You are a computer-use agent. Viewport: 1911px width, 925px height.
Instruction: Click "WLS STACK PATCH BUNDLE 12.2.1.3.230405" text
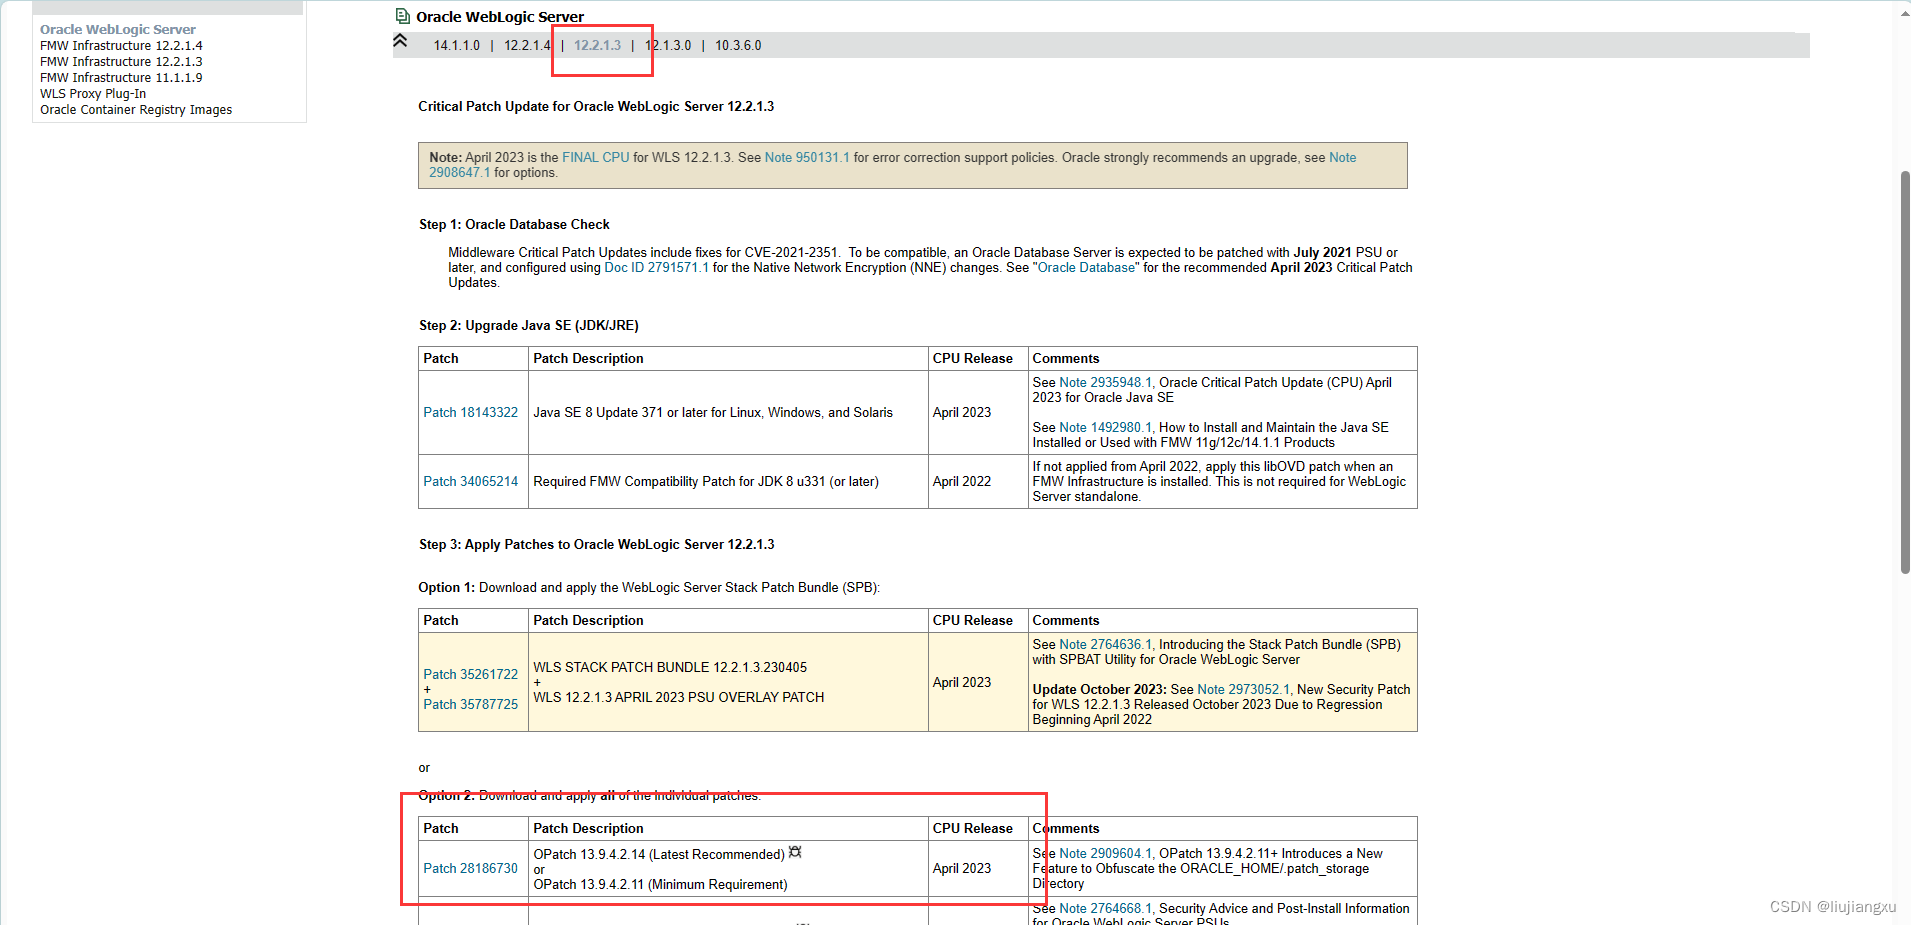coord(670,668)
